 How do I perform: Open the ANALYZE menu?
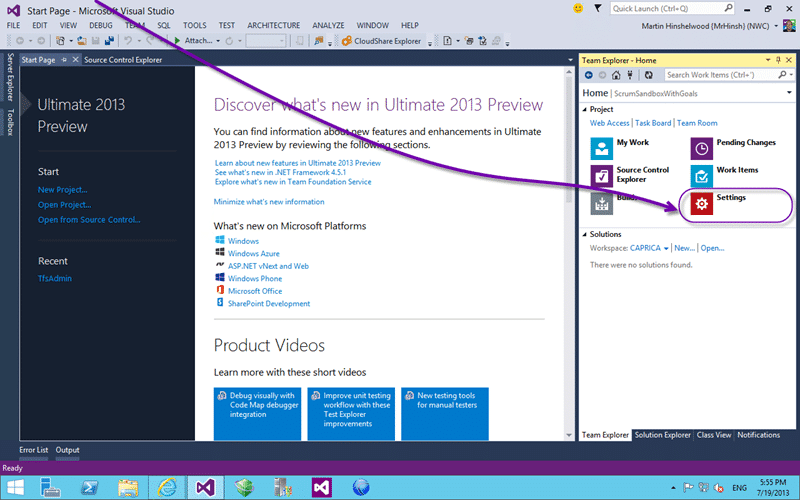(328, 25)
